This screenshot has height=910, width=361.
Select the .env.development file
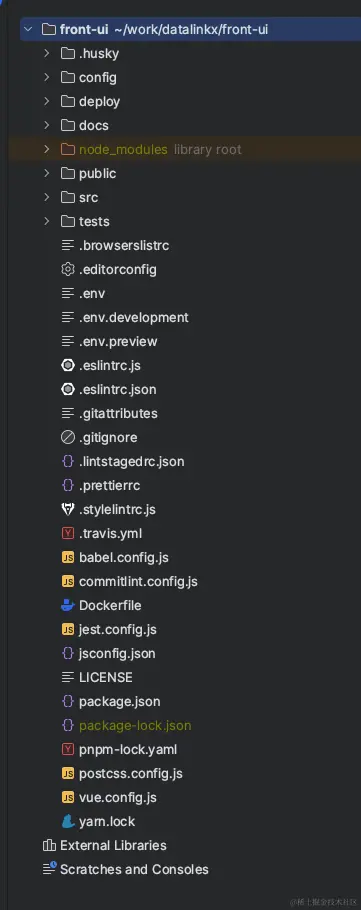point(134,317)
